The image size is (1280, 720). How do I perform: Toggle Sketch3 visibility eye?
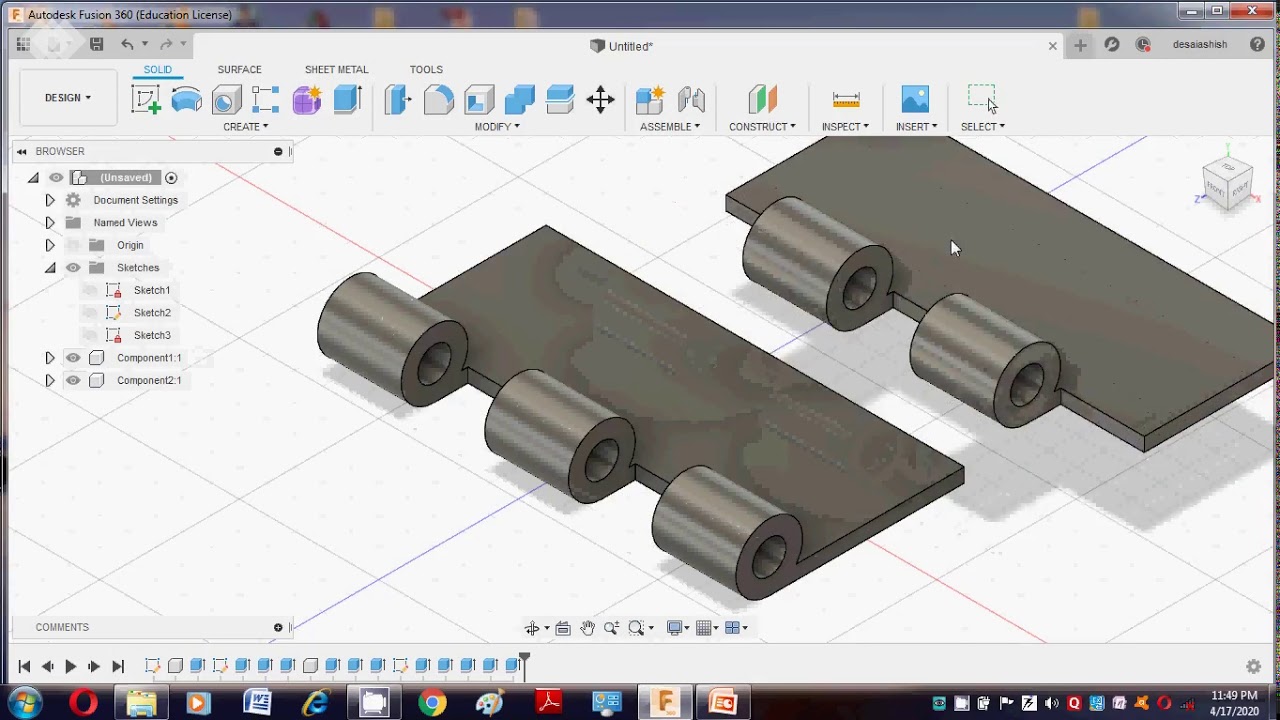[x=90, y=335]
